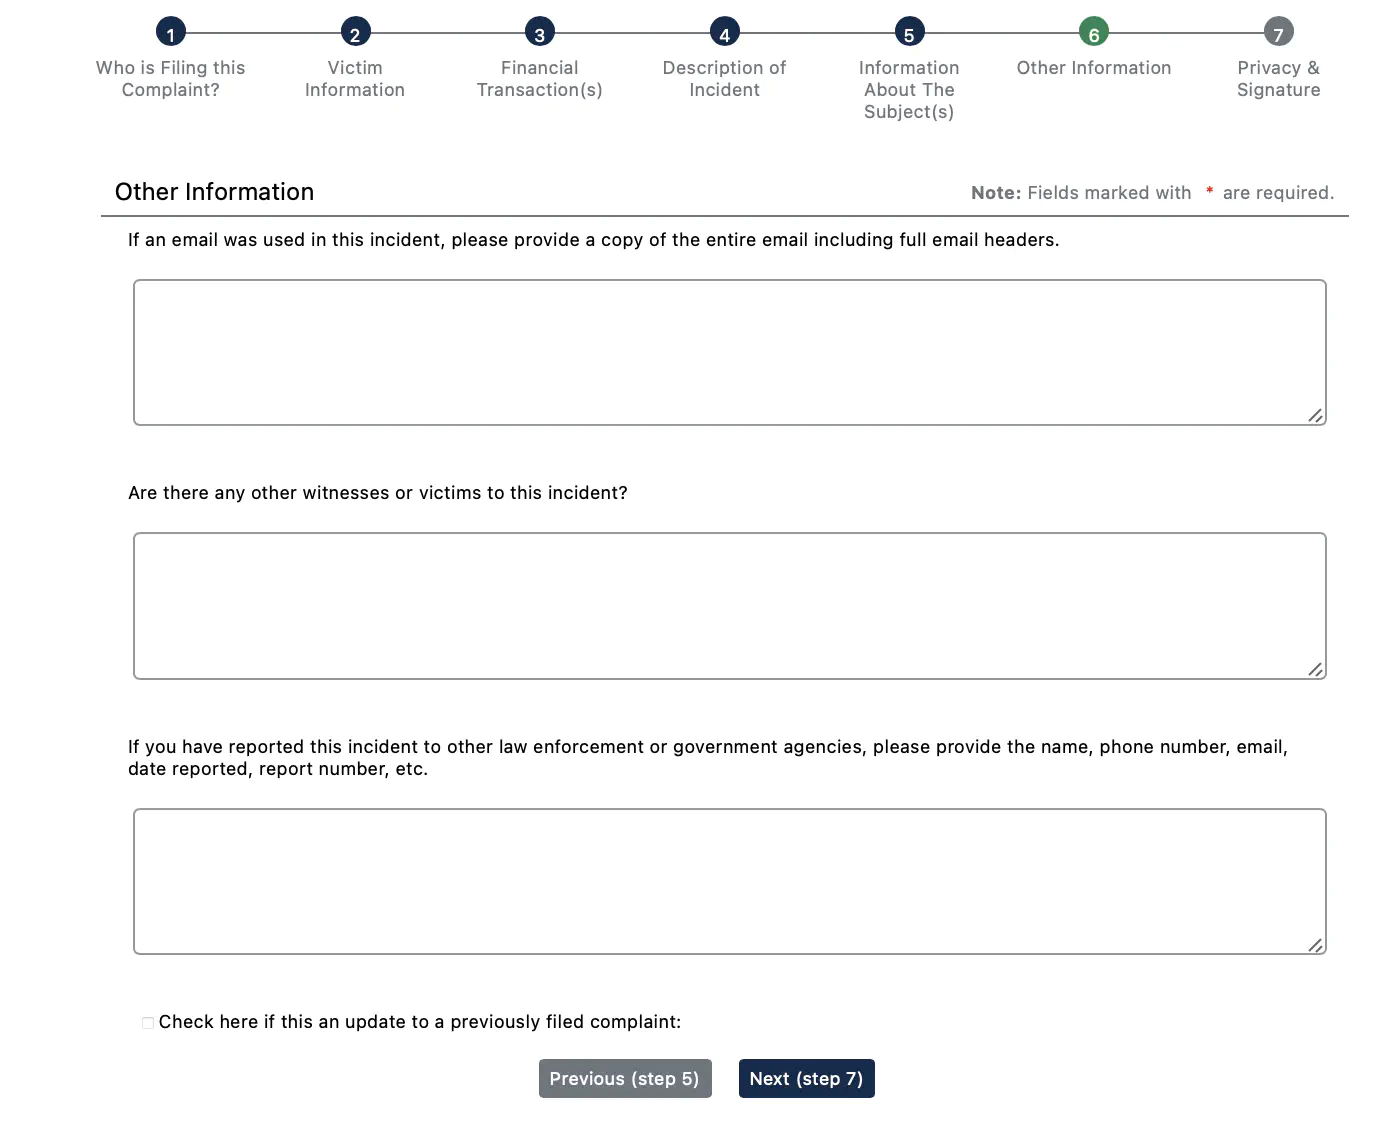Go to step 2 circle icon
The image size is (1390, 1142).
pos(355,32)
